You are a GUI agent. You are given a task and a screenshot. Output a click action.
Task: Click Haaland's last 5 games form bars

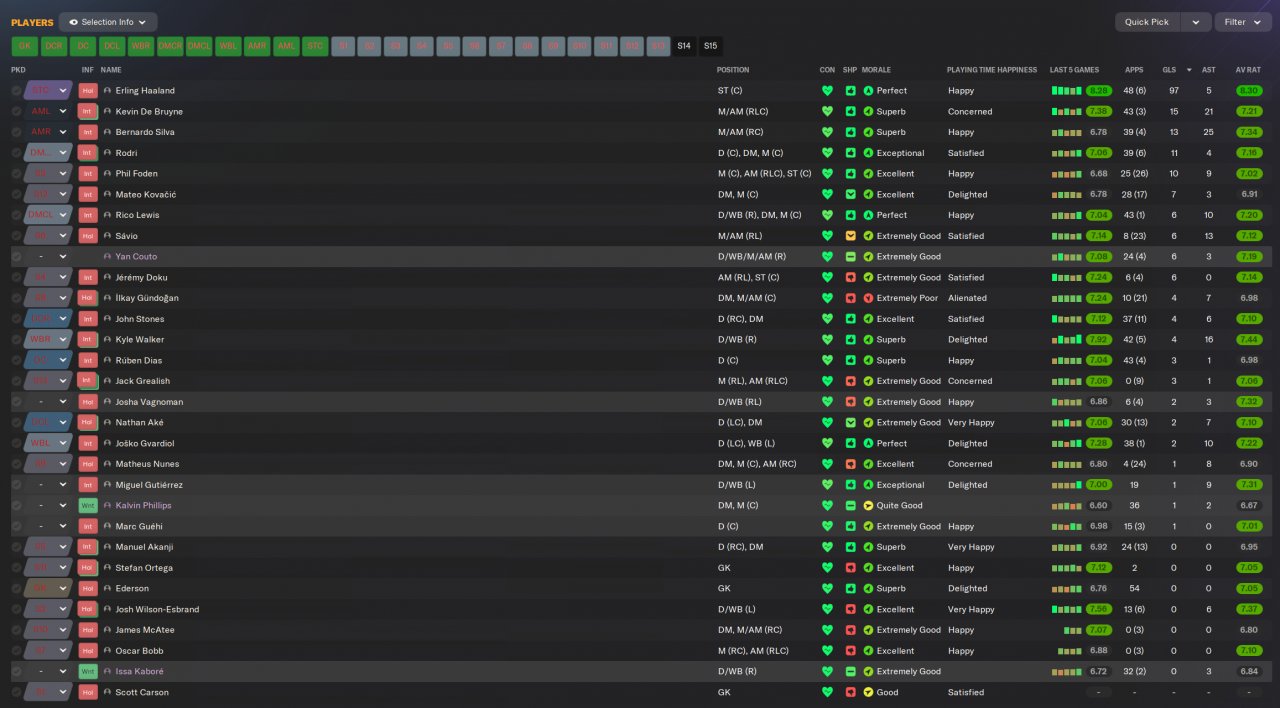[x=1067, y=91]
